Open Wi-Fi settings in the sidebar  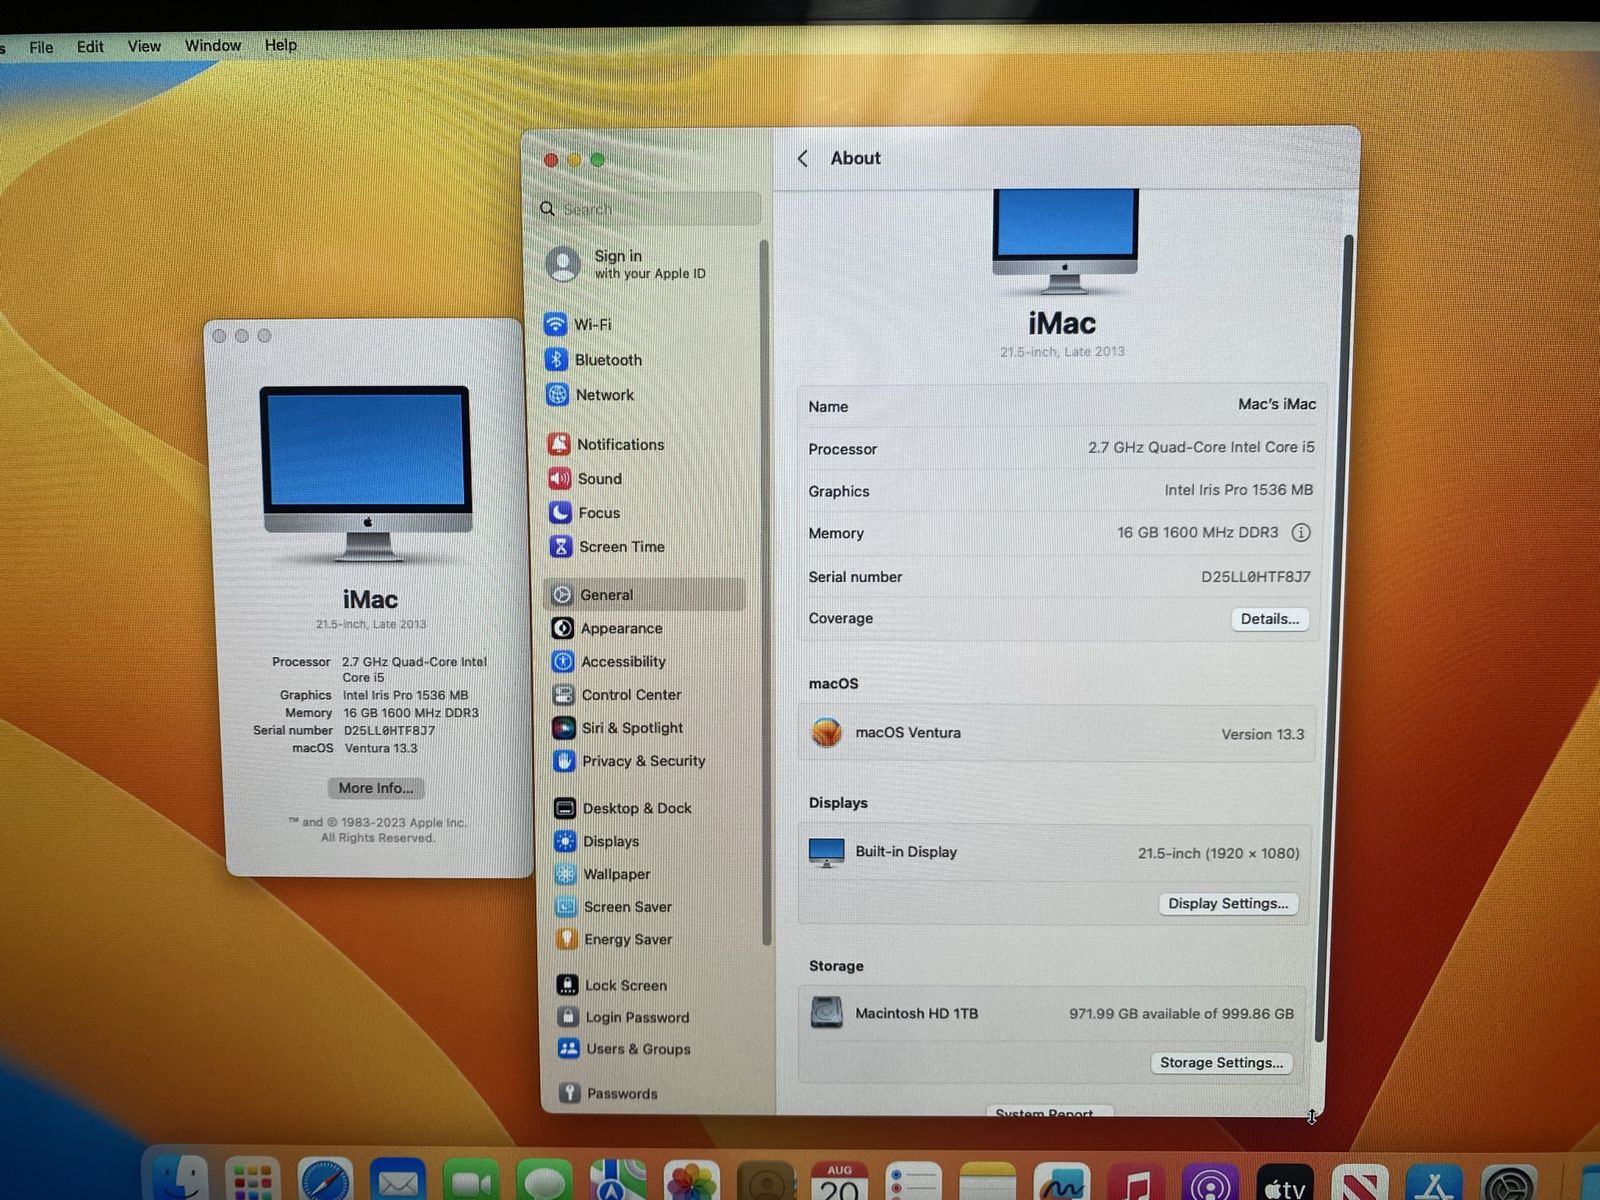click(578, 324)
